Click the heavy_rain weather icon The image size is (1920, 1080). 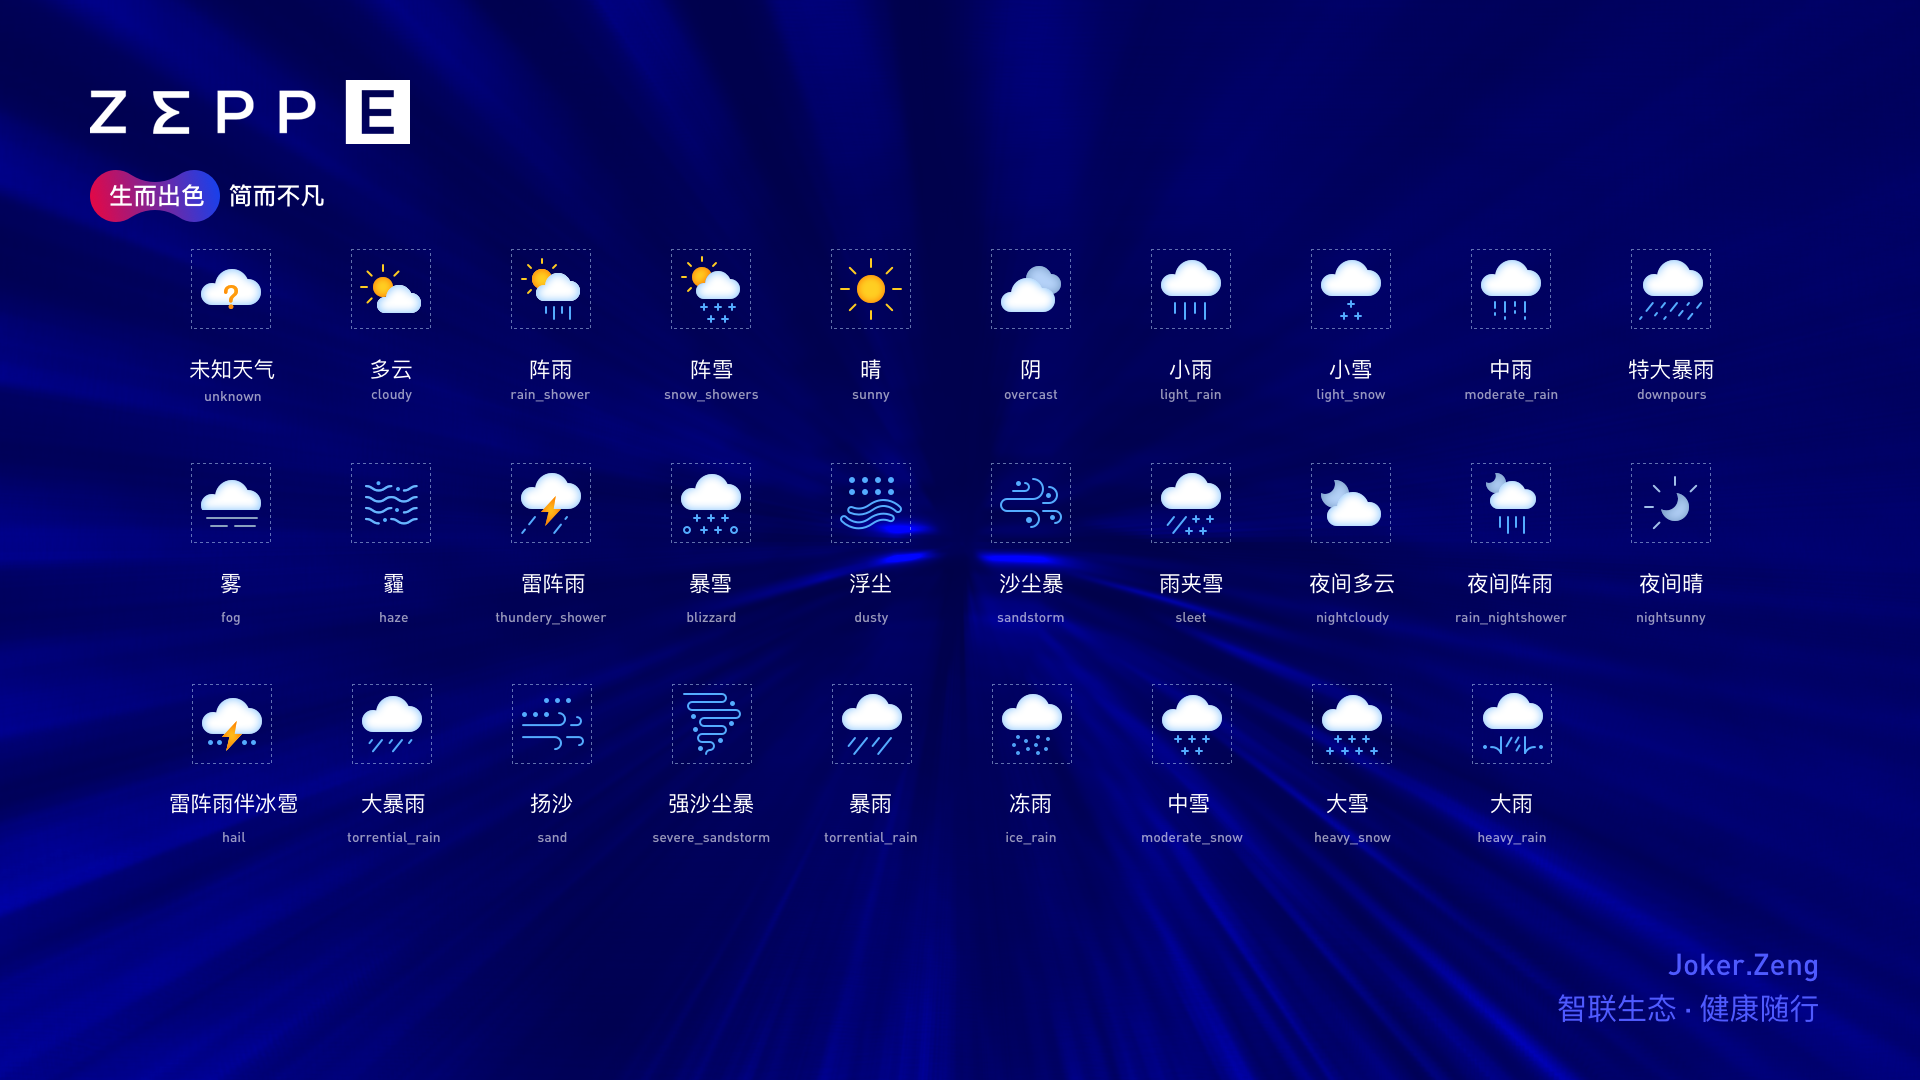click(1512, 724)
